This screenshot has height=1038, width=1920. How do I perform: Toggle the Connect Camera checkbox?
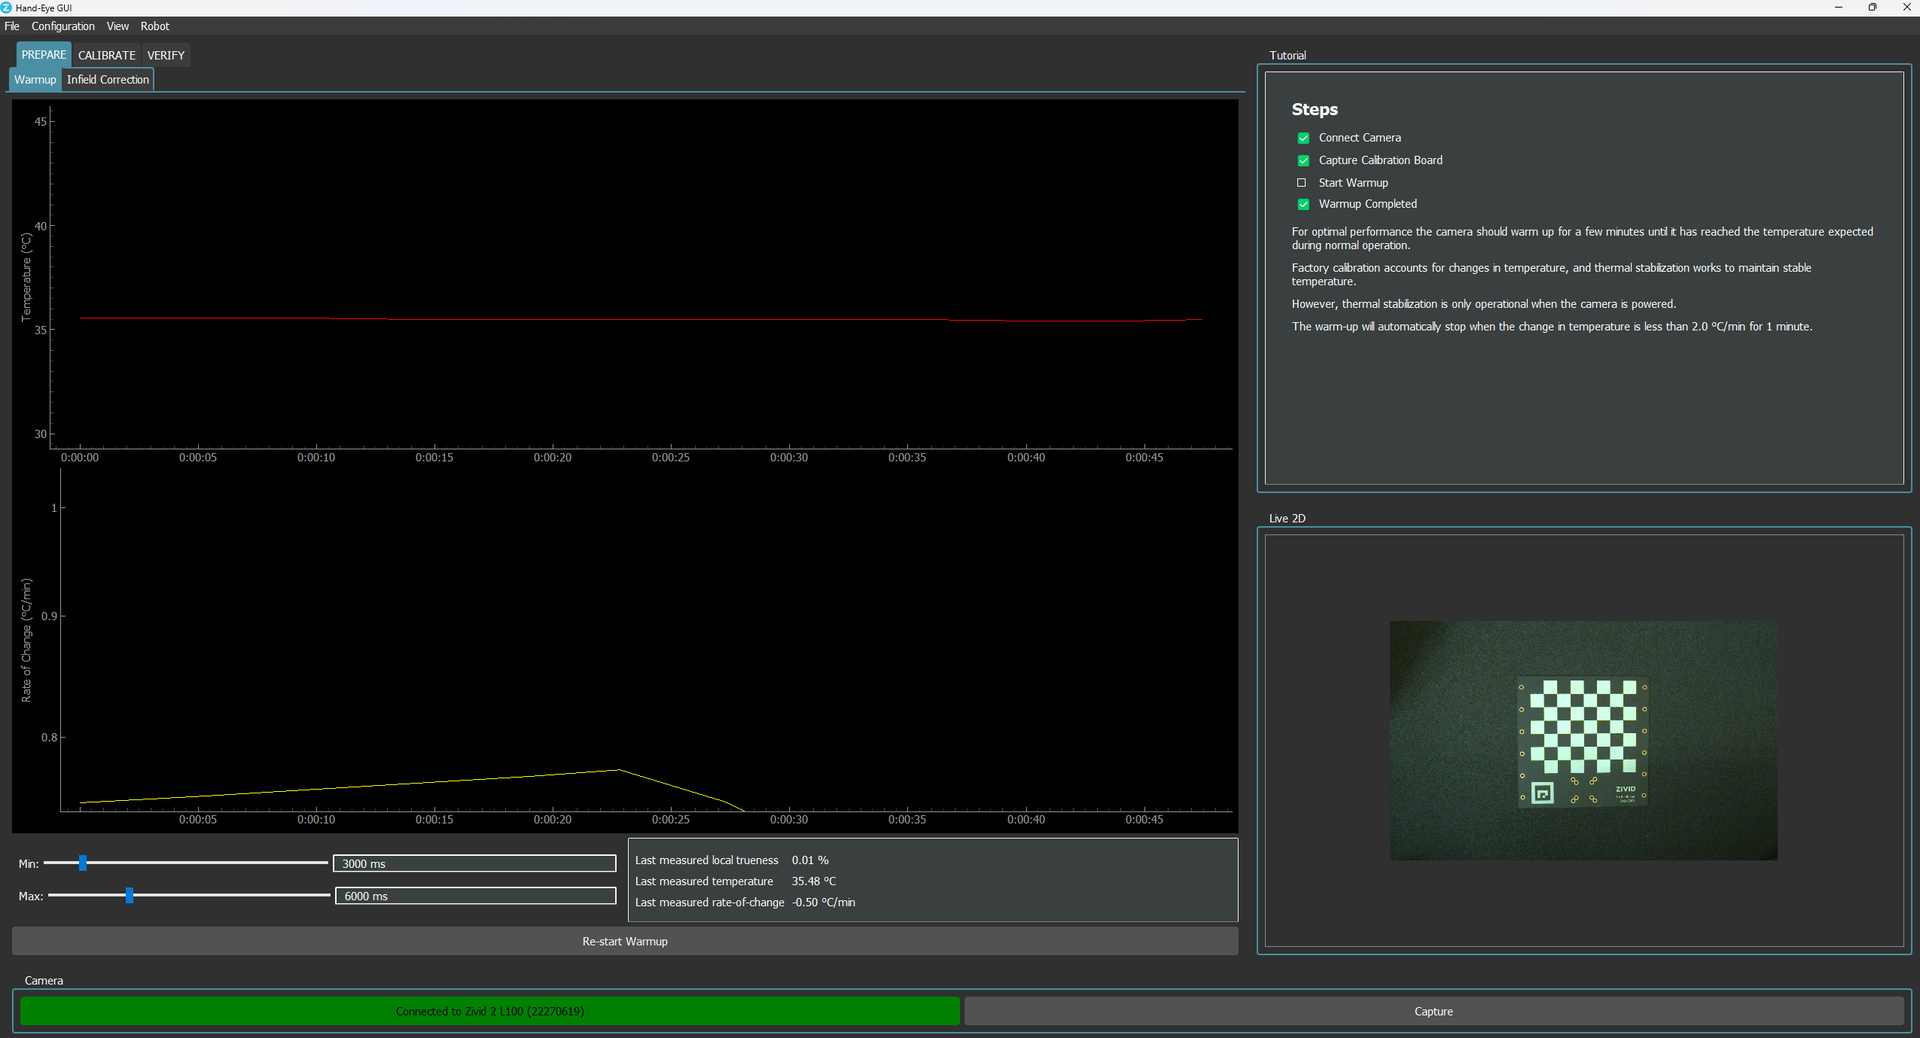point(1303,138)
